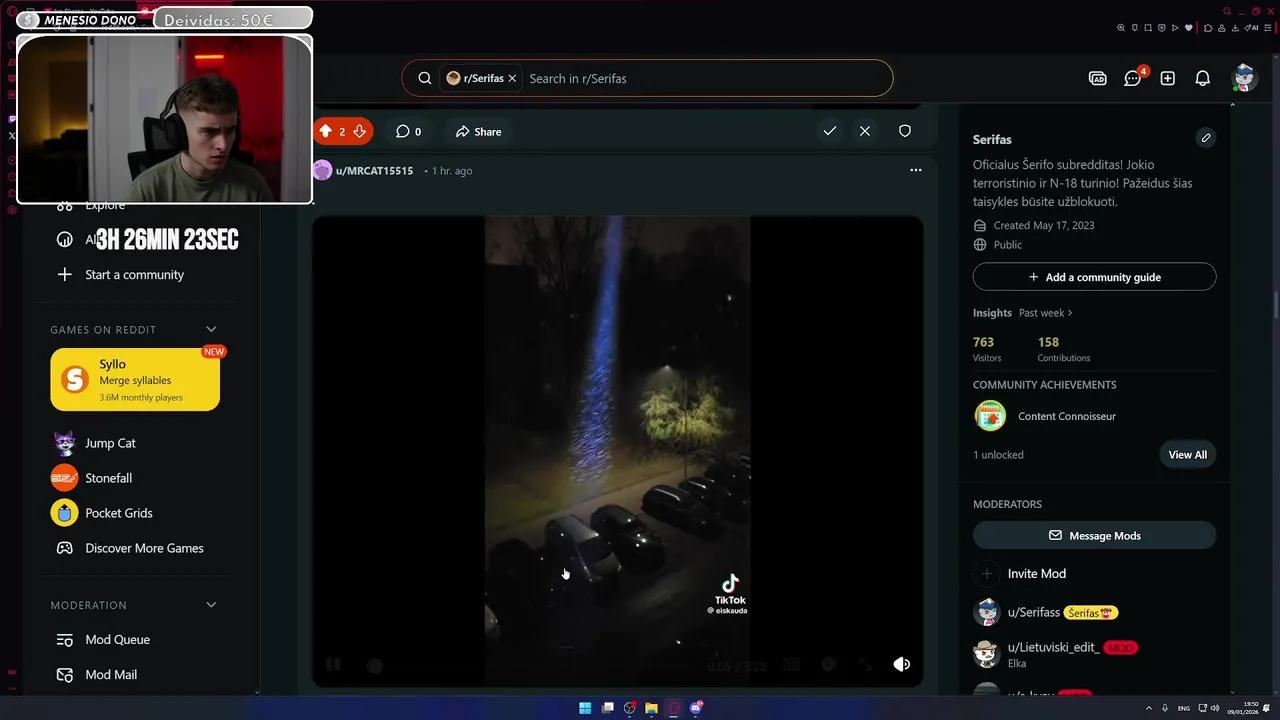The width and height of the screenshot is (1280, 720).
Task: Approve the post with the checkmark icon
Action: click(x=830, y=131)
